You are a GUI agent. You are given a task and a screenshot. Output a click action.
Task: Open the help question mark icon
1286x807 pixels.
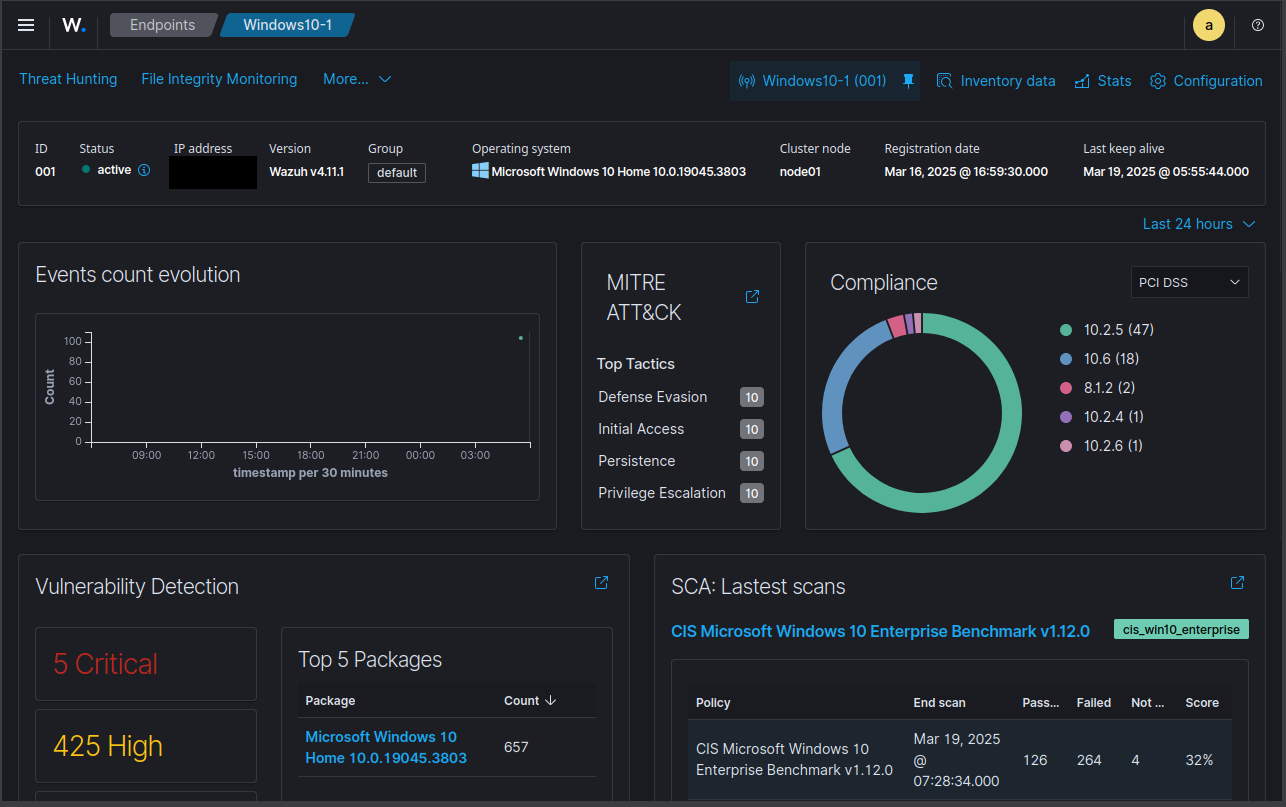pos(1258,25)
